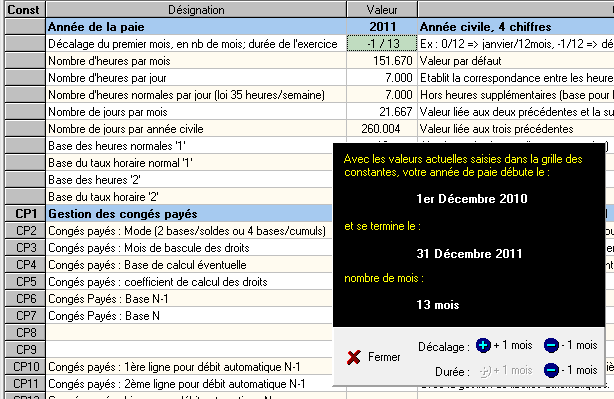This screenshot has height=399, width=614.
Task: Click the 21.667 value cell
Action: click(382, 112)
